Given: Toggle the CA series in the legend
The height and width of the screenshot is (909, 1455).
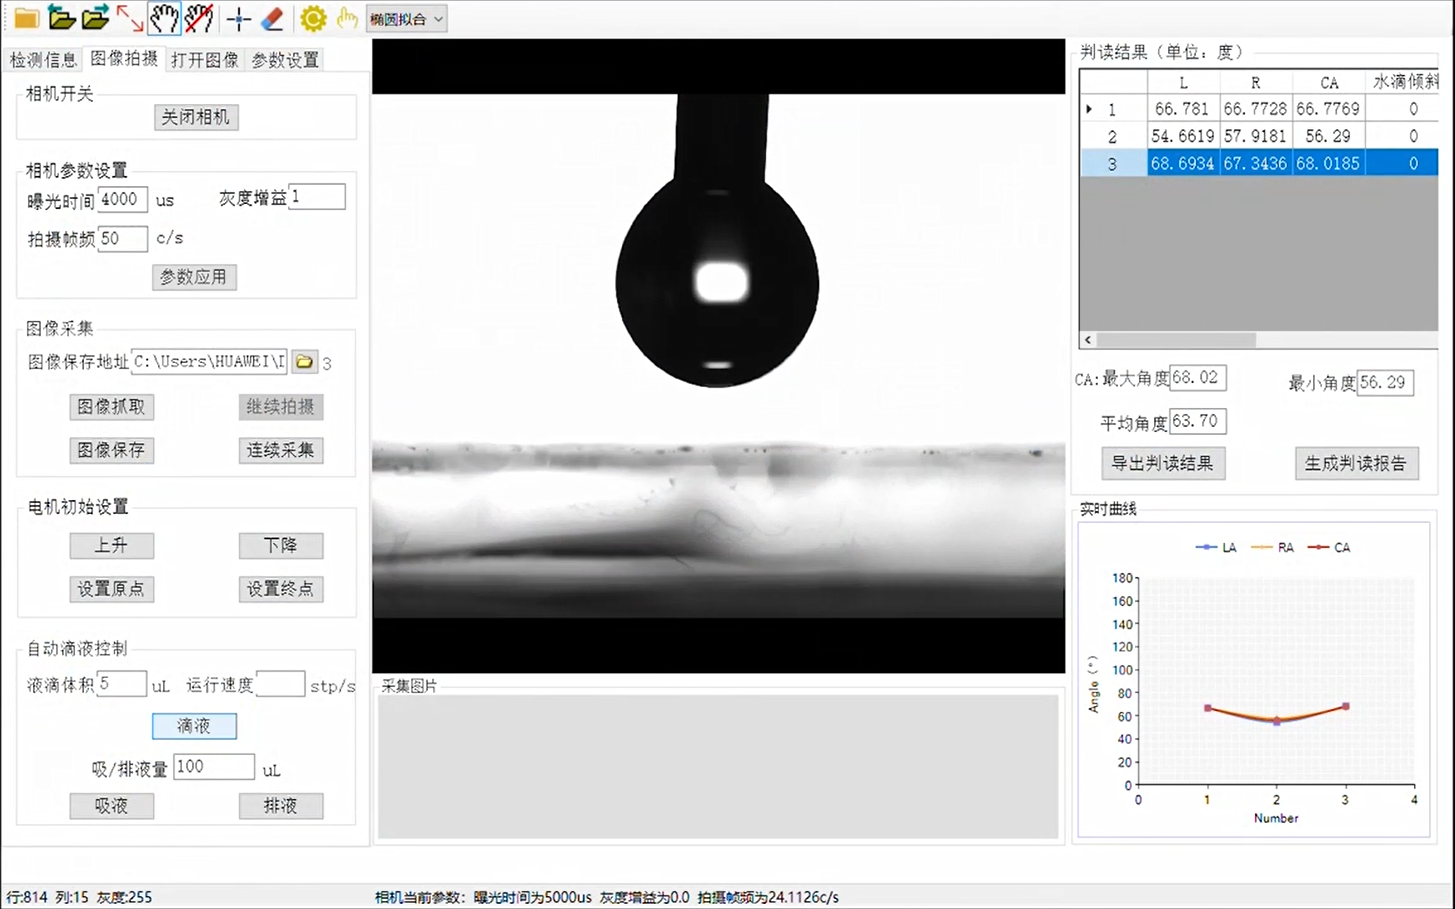Looking at the screenshot, I should [x=1332, y=547].
